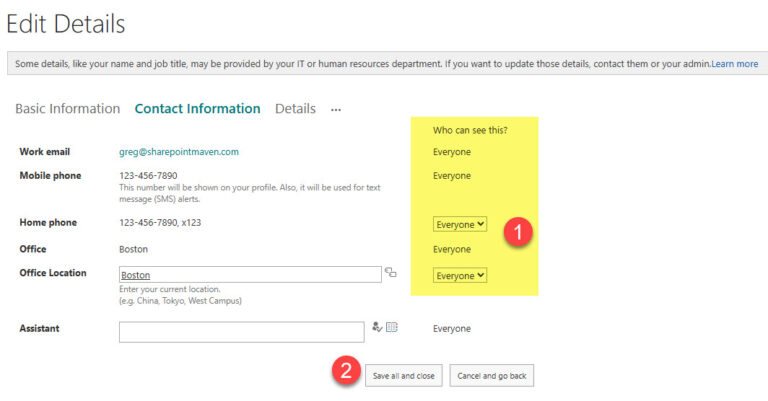The width and height of the screenshot is (768, 401).
Task: Click the Mobile phone field label
Action: click(50, 175)
